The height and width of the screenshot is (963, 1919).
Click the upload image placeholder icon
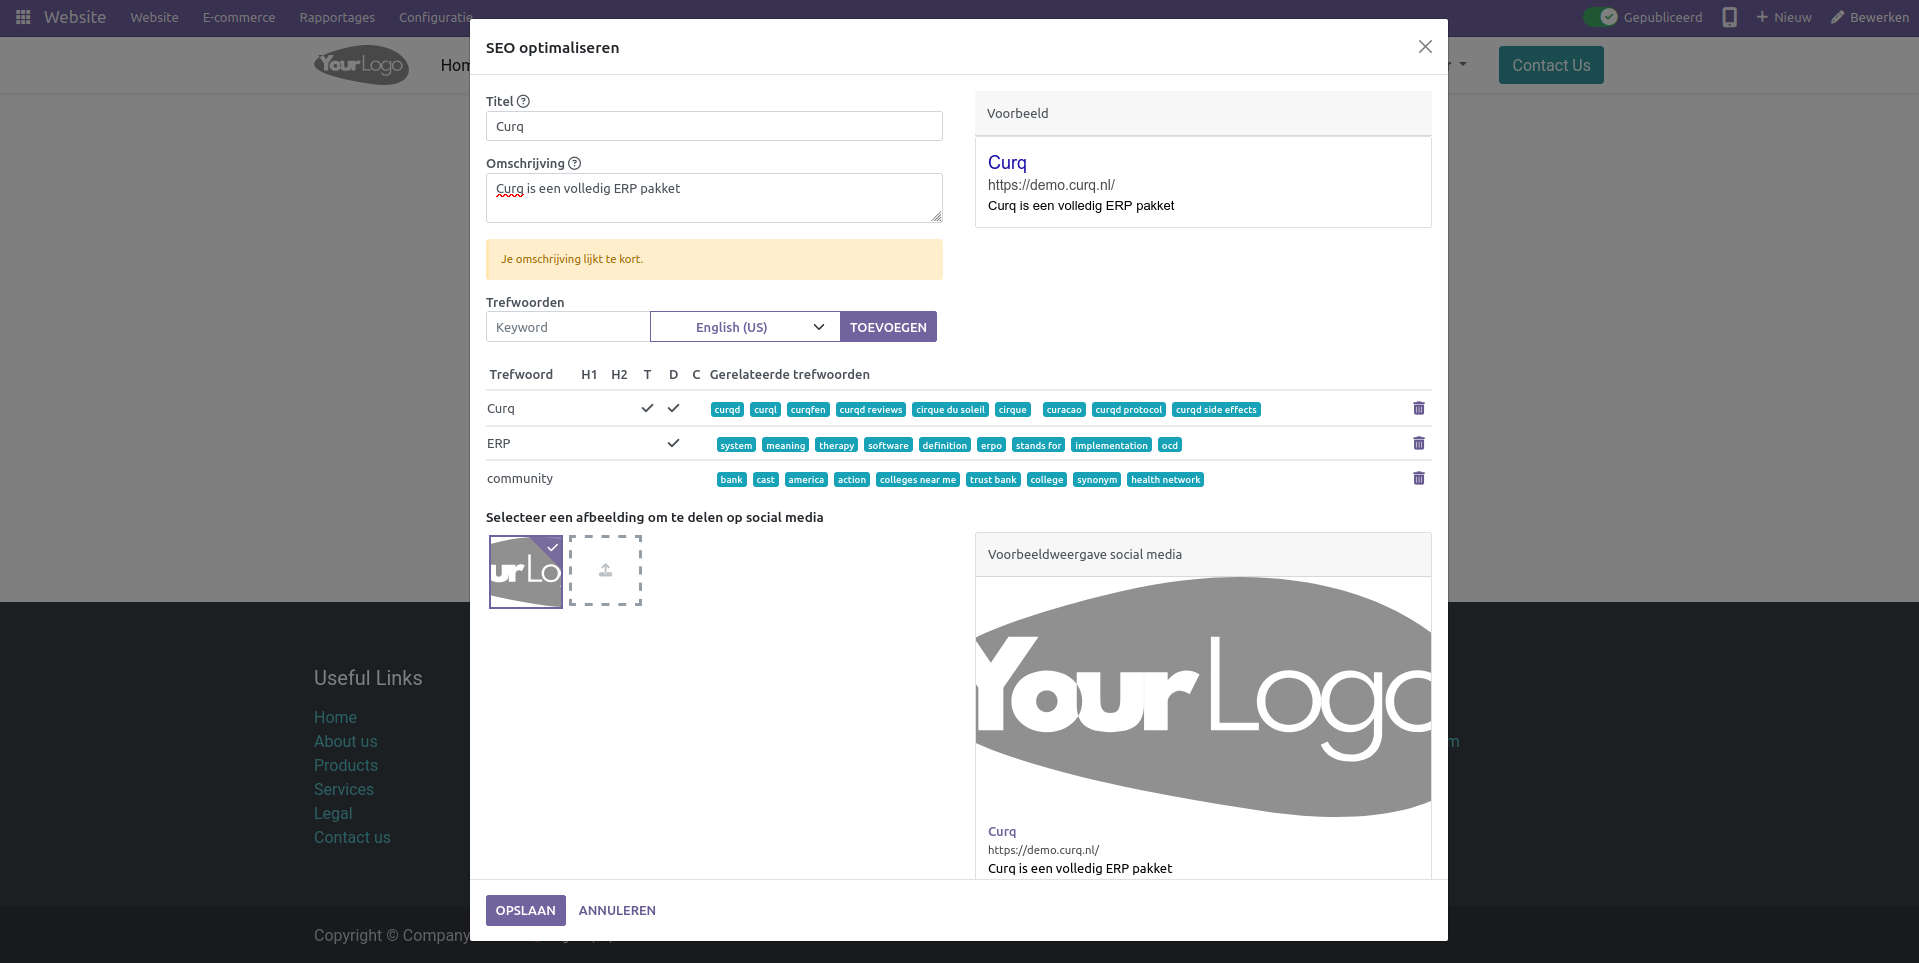coord(605,570)
